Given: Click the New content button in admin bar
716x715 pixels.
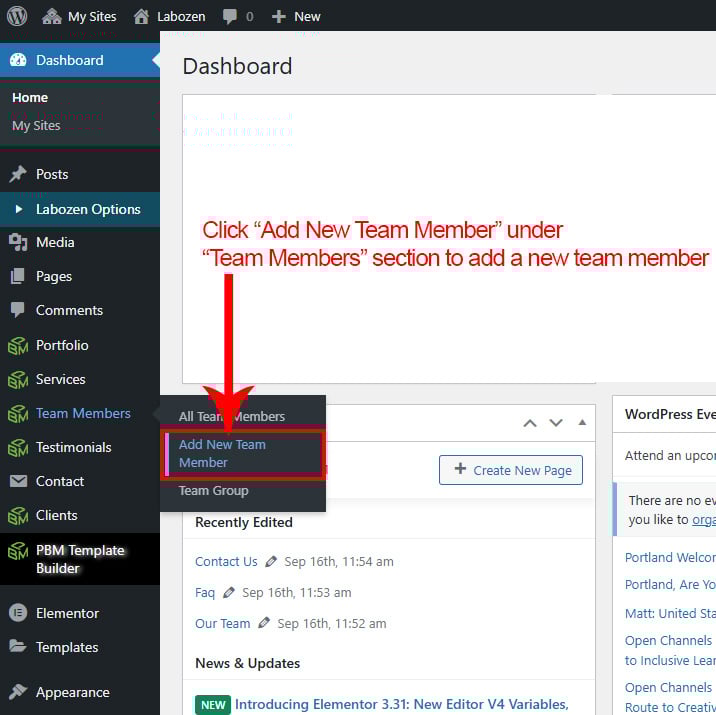Looking at the screenshot, I should (x=296, y=16).
